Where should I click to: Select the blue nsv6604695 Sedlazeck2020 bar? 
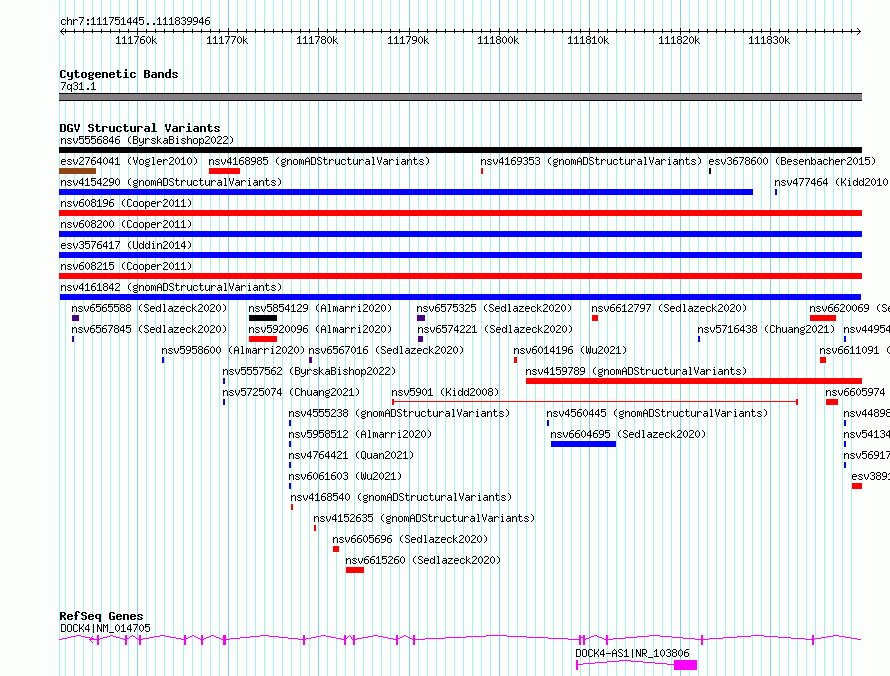coord(583,444)
